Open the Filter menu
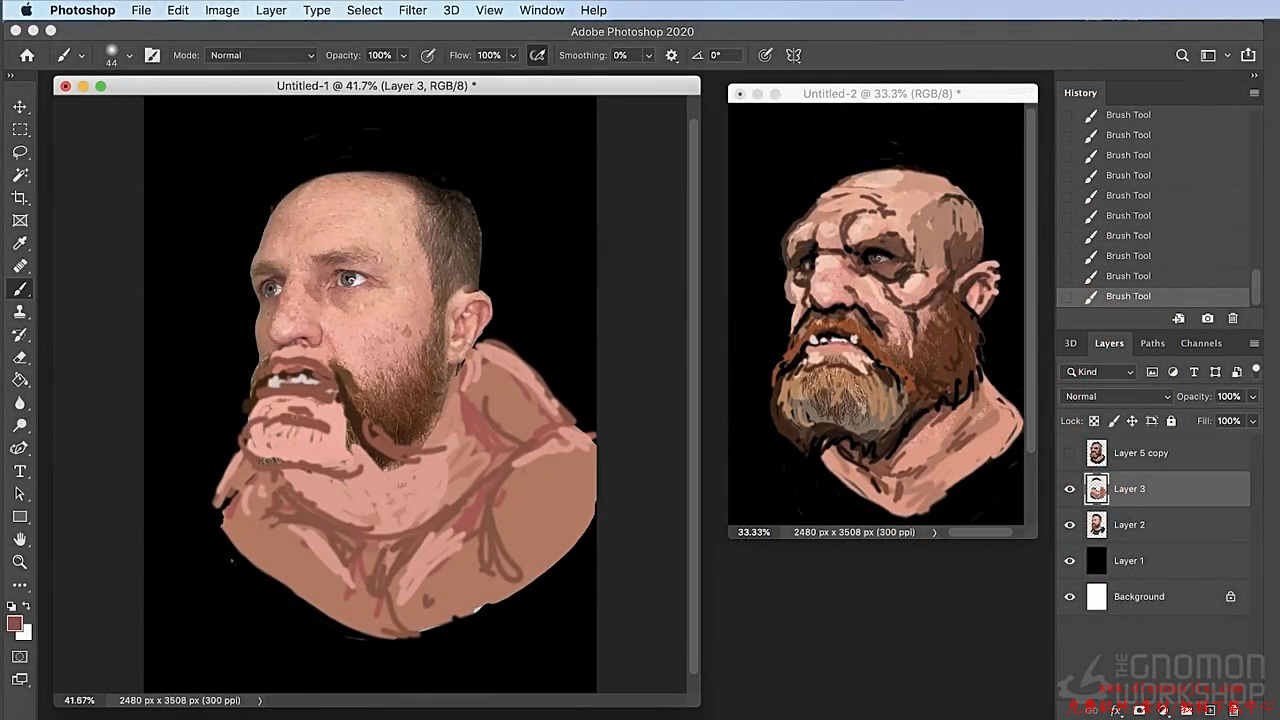 point(412,10)
